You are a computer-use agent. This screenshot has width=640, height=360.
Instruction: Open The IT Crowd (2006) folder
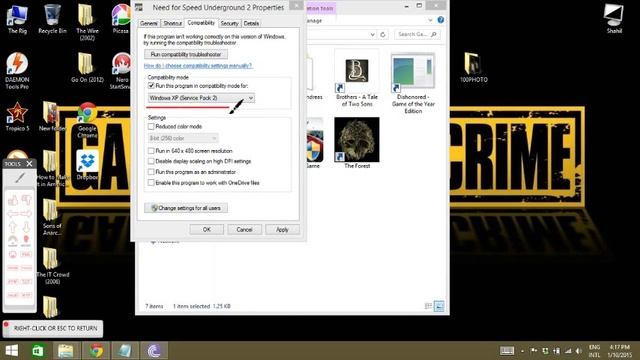(x=52, y=266)
